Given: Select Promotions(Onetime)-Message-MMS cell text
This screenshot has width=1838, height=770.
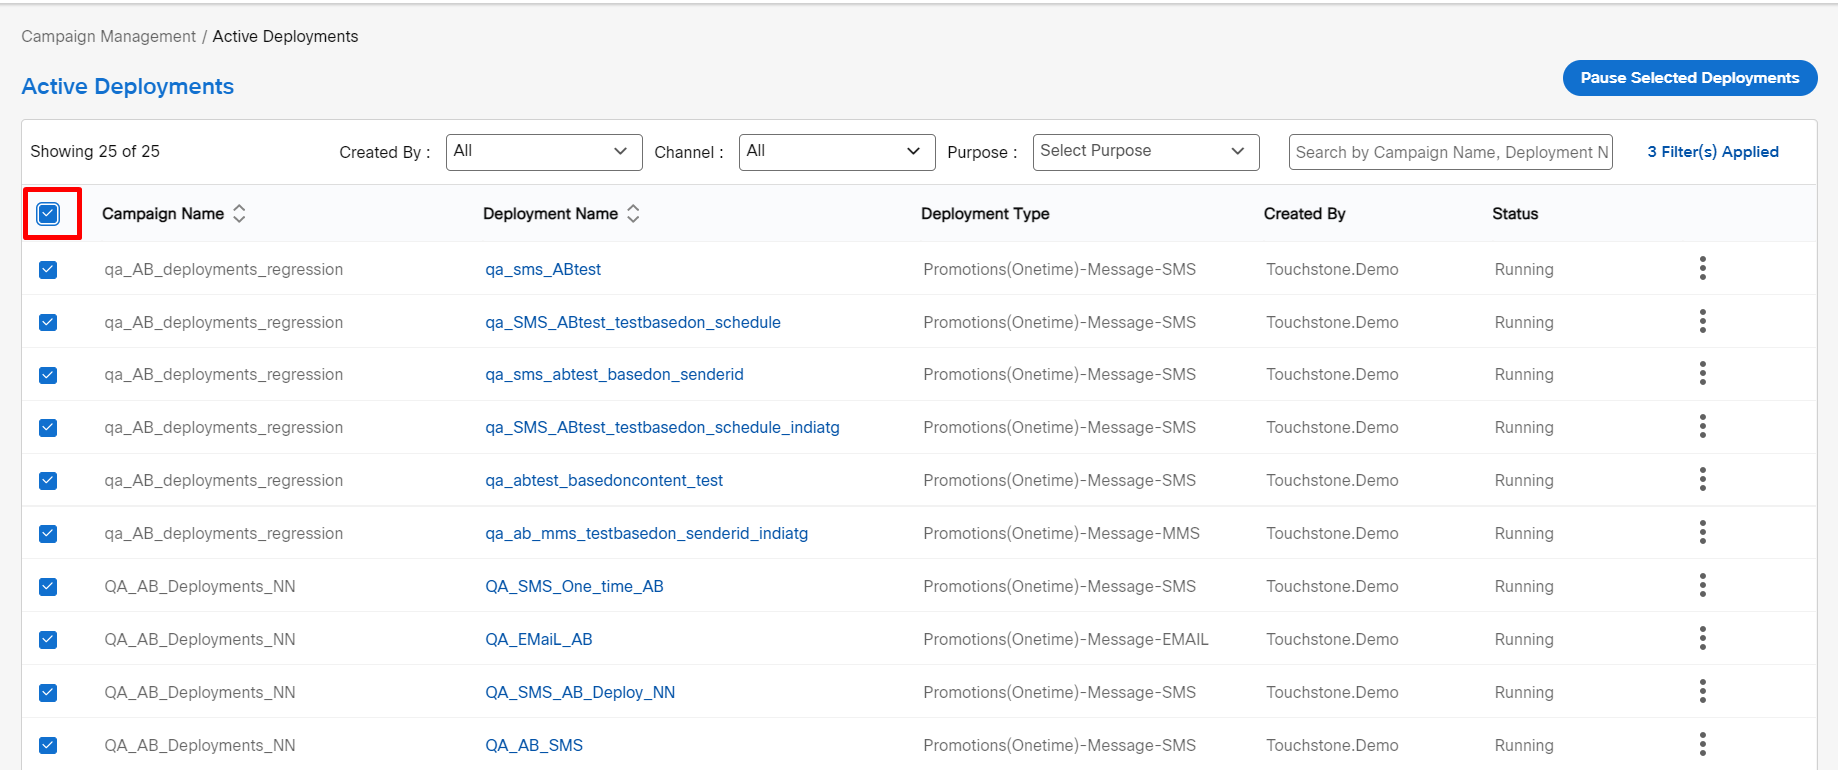Looking at the screenshot, I should tap(1061, 534).
